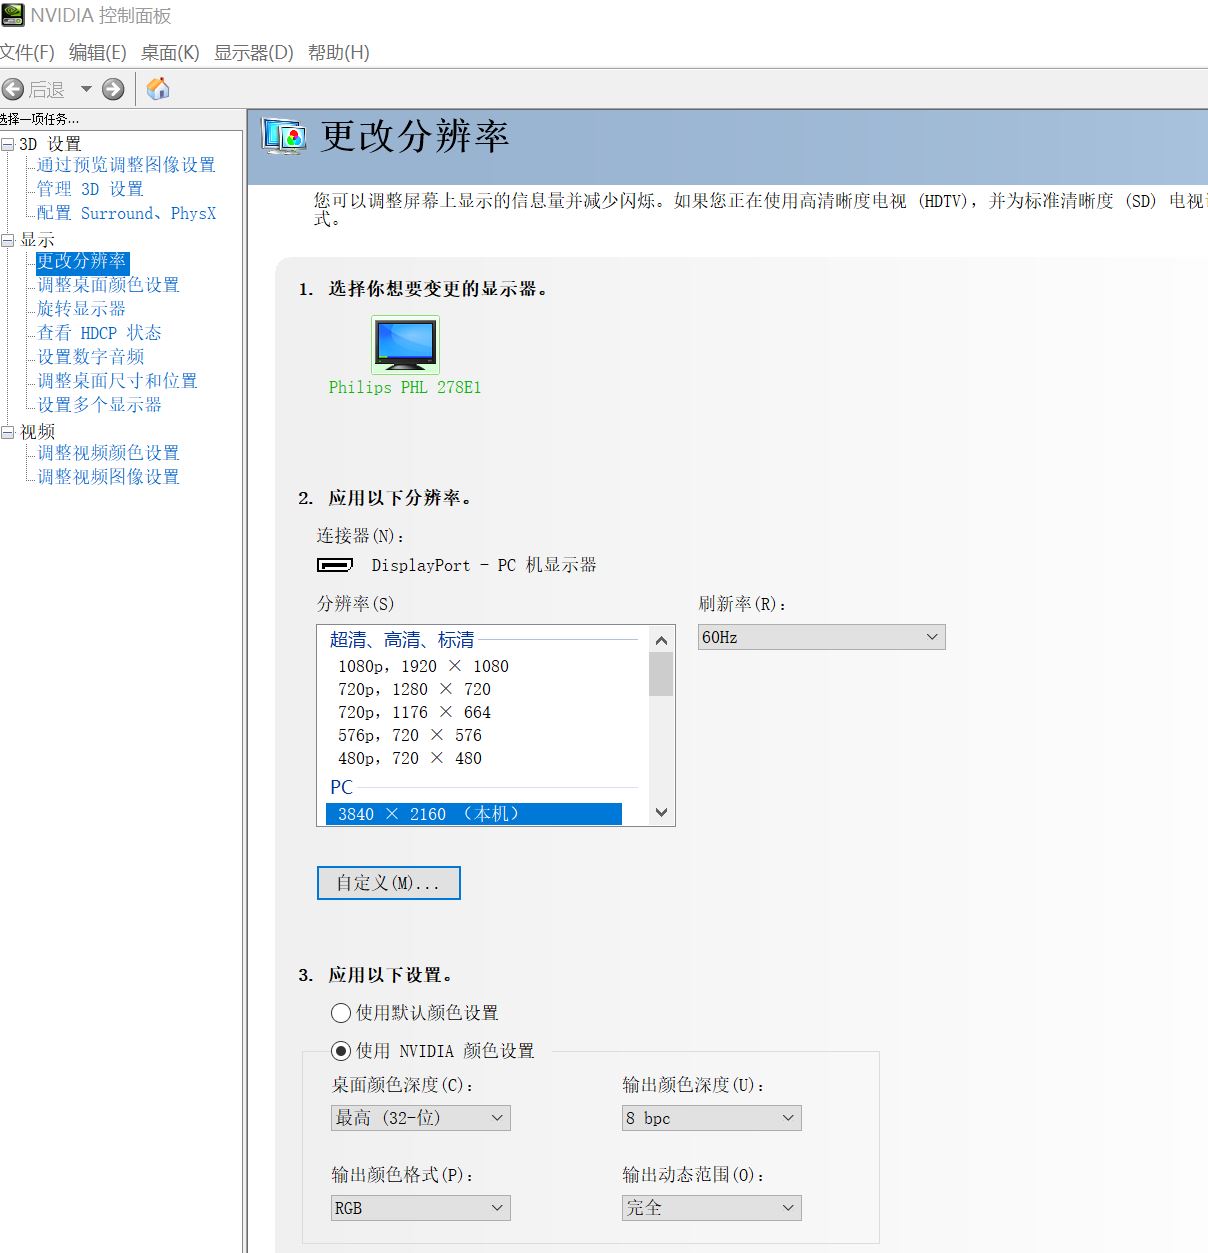
Task: Open the dropdown arrow beside Back button
Action: tap(86, 88)
